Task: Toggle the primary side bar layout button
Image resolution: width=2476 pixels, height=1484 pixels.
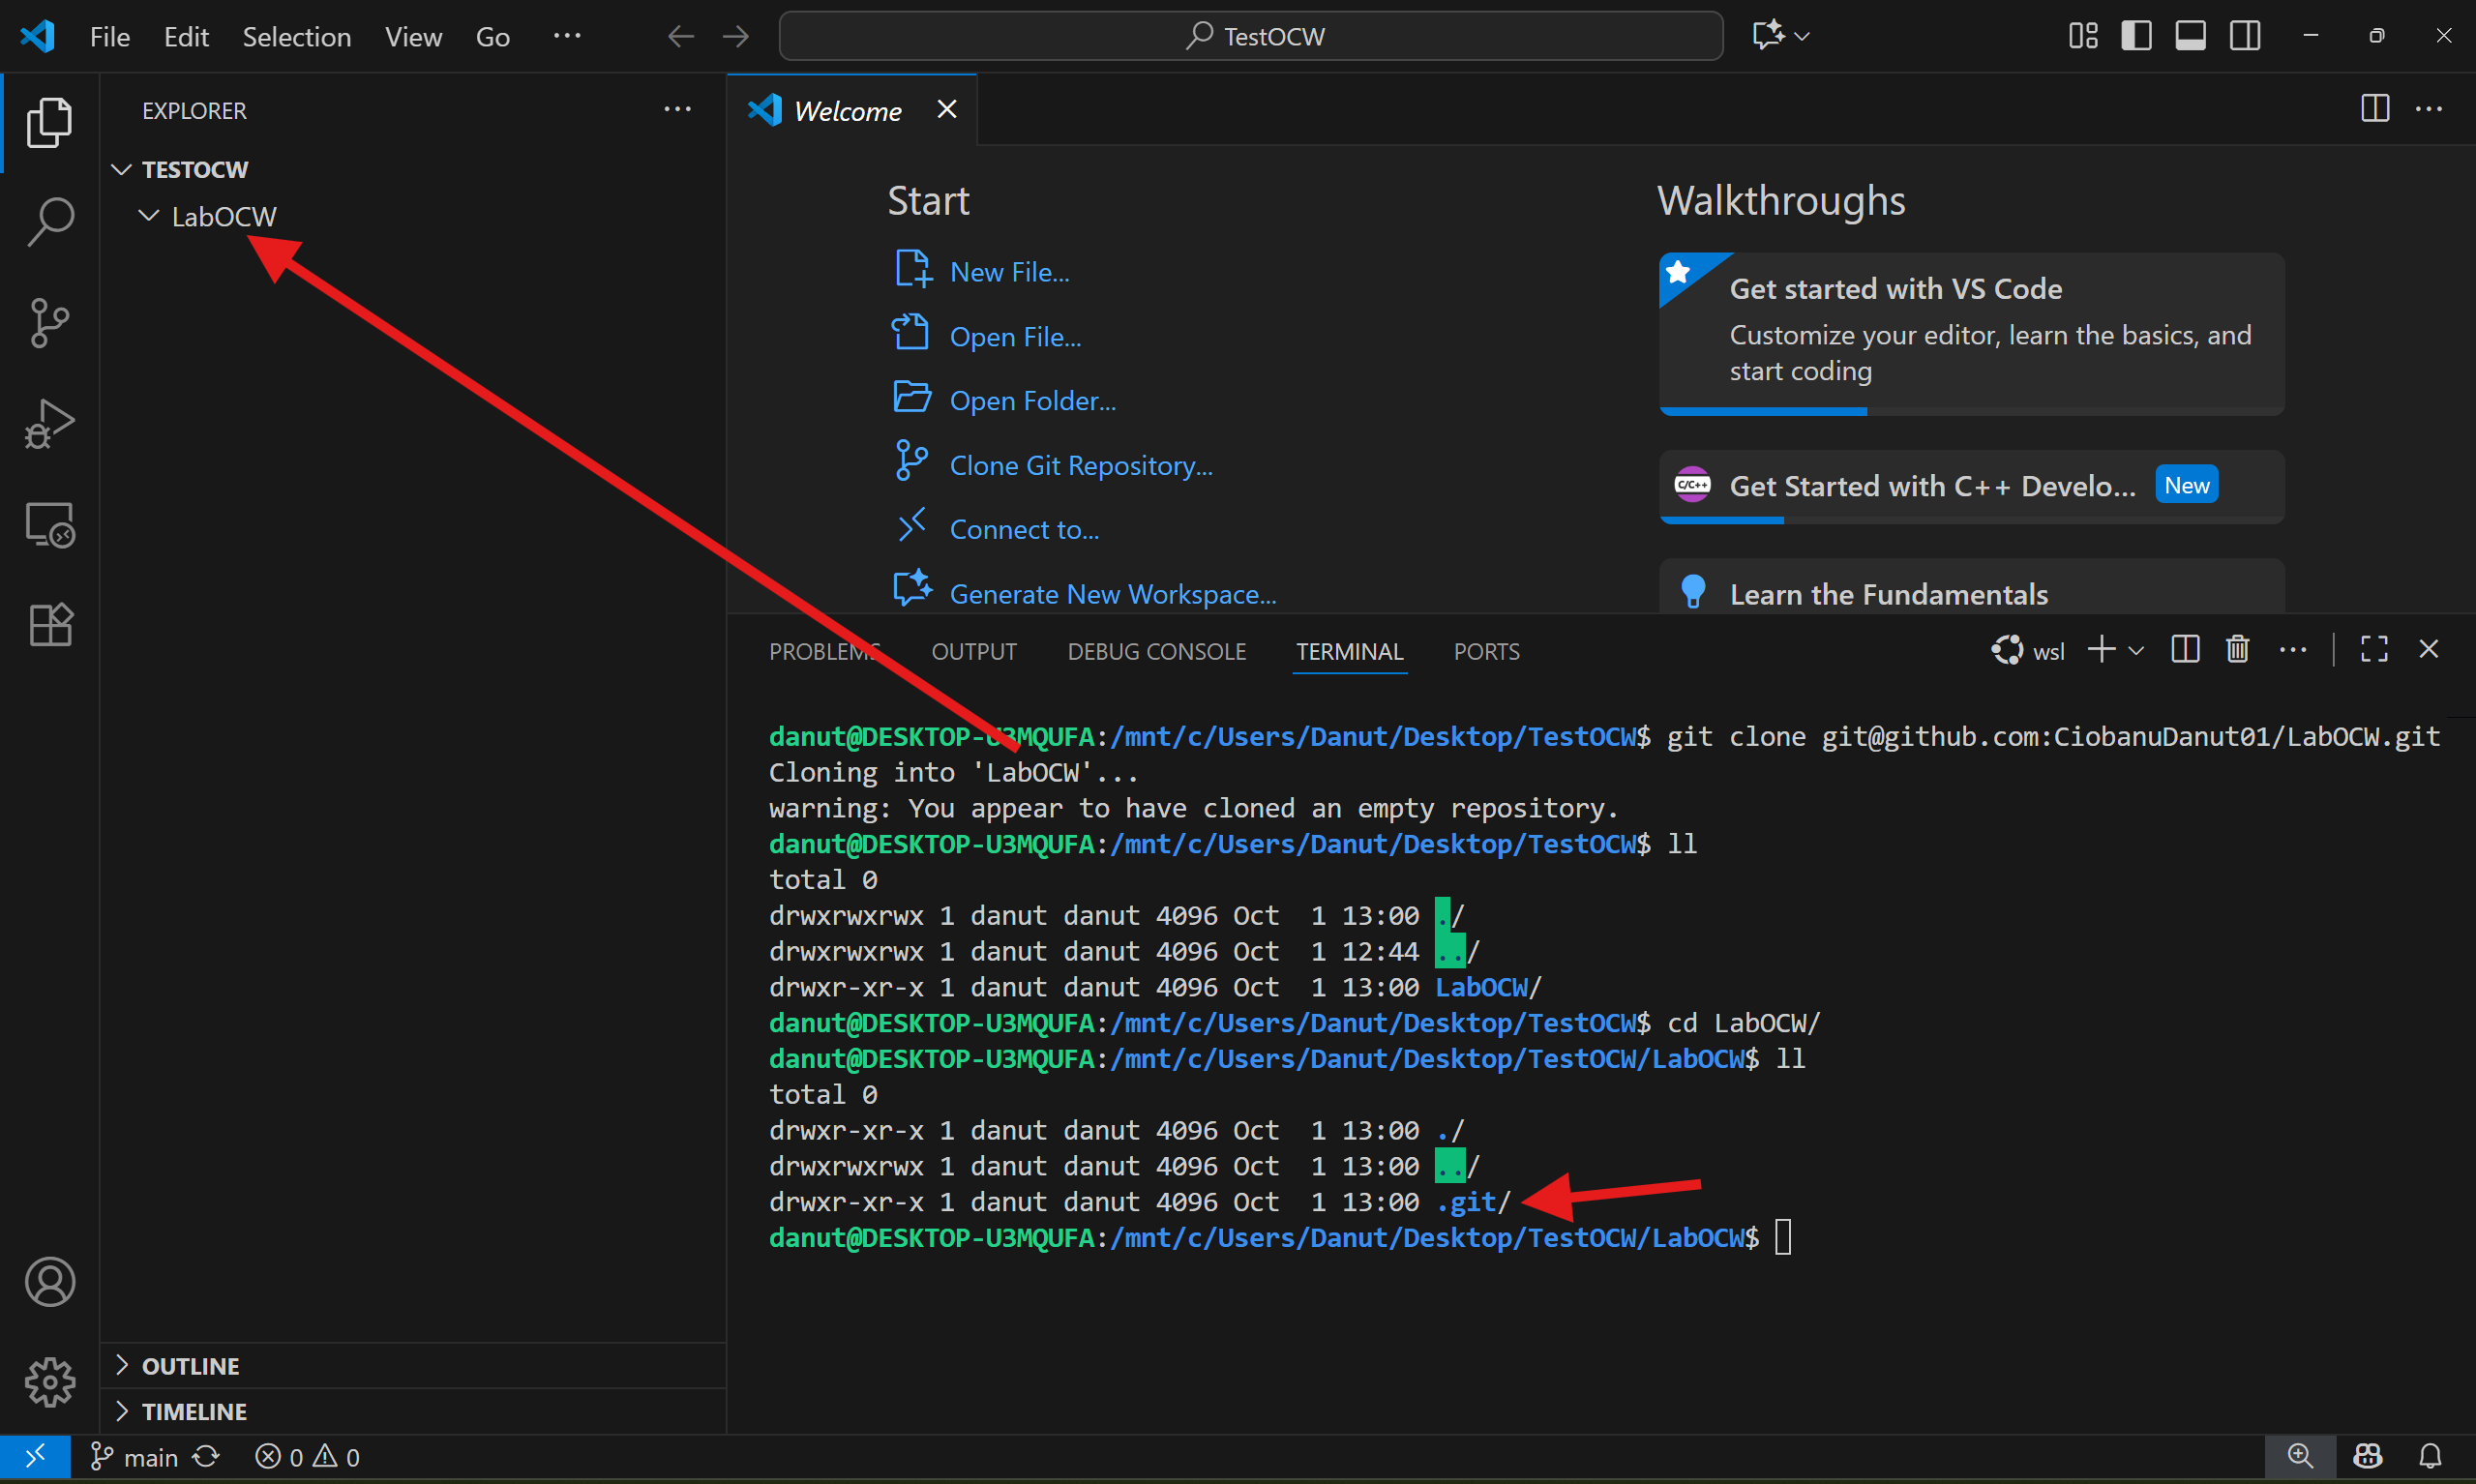Action: (2136, 36)
